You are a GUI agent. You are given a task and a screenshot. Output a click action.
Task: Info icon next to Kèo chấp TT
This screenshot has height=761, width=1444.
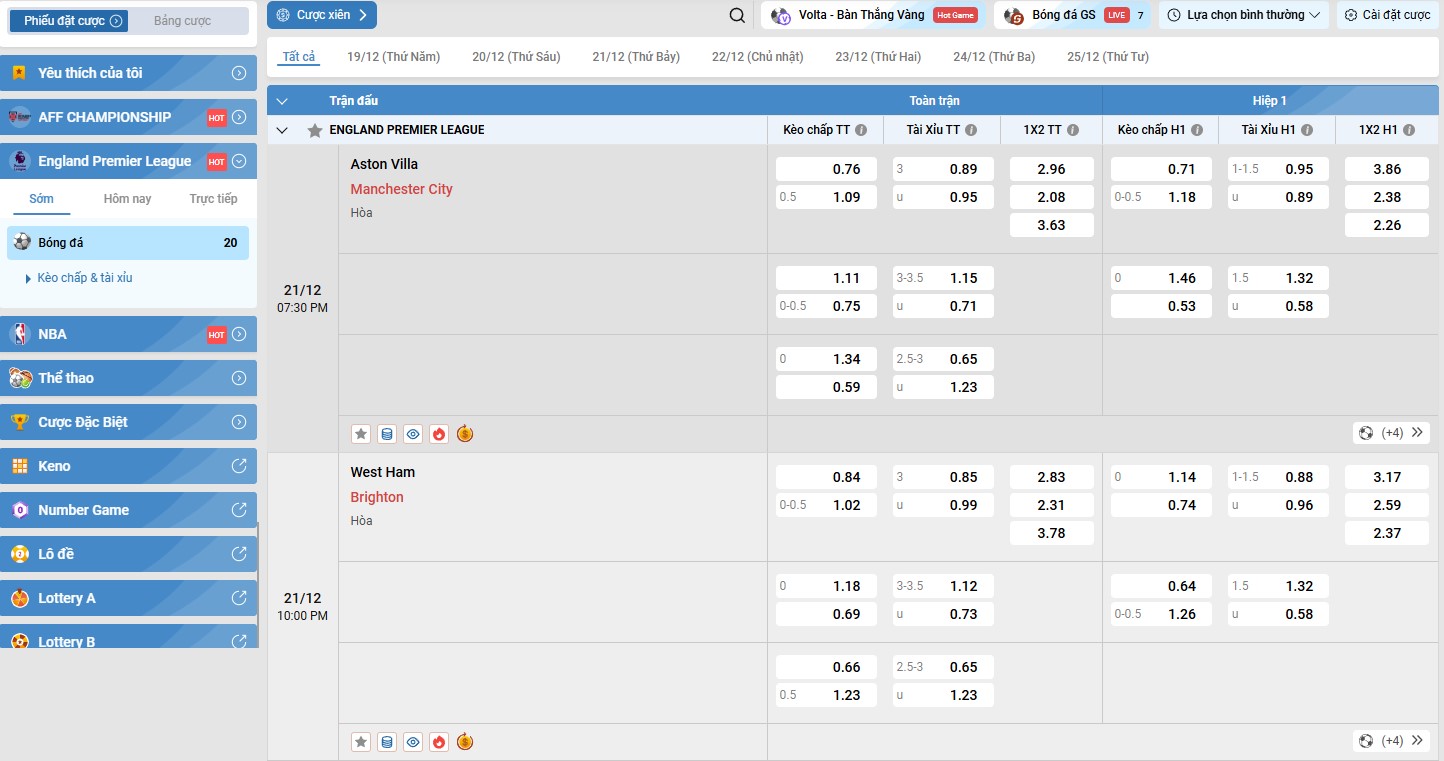click(x=861, y=130)
